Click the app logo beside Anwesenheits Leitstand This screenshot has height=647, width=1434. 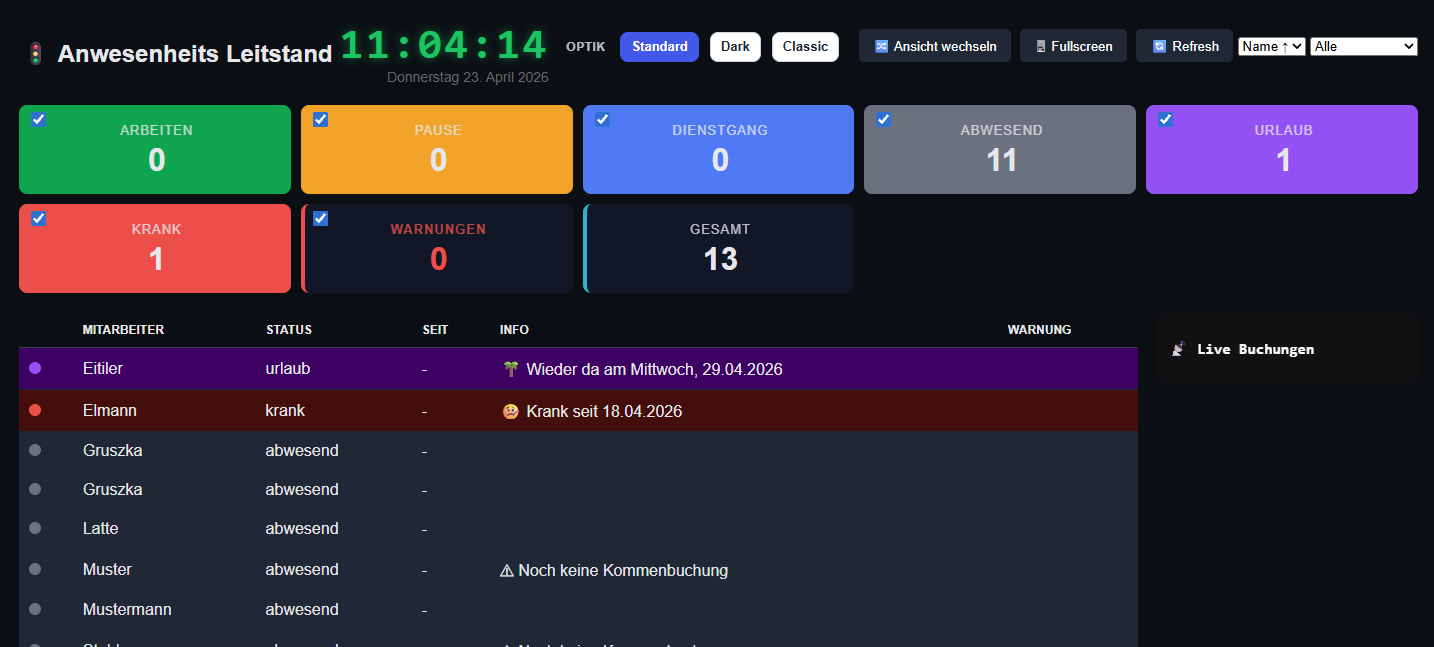click(x=35, y=53)
